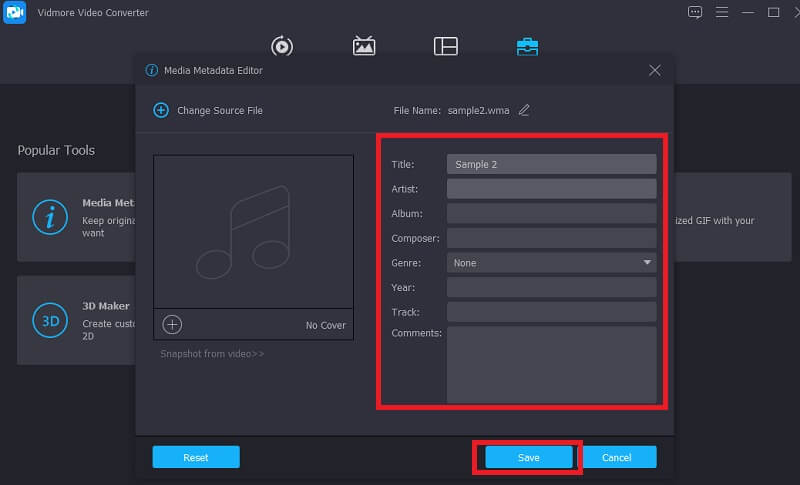Add cover image with the plus icon

(x=172, y=324)
